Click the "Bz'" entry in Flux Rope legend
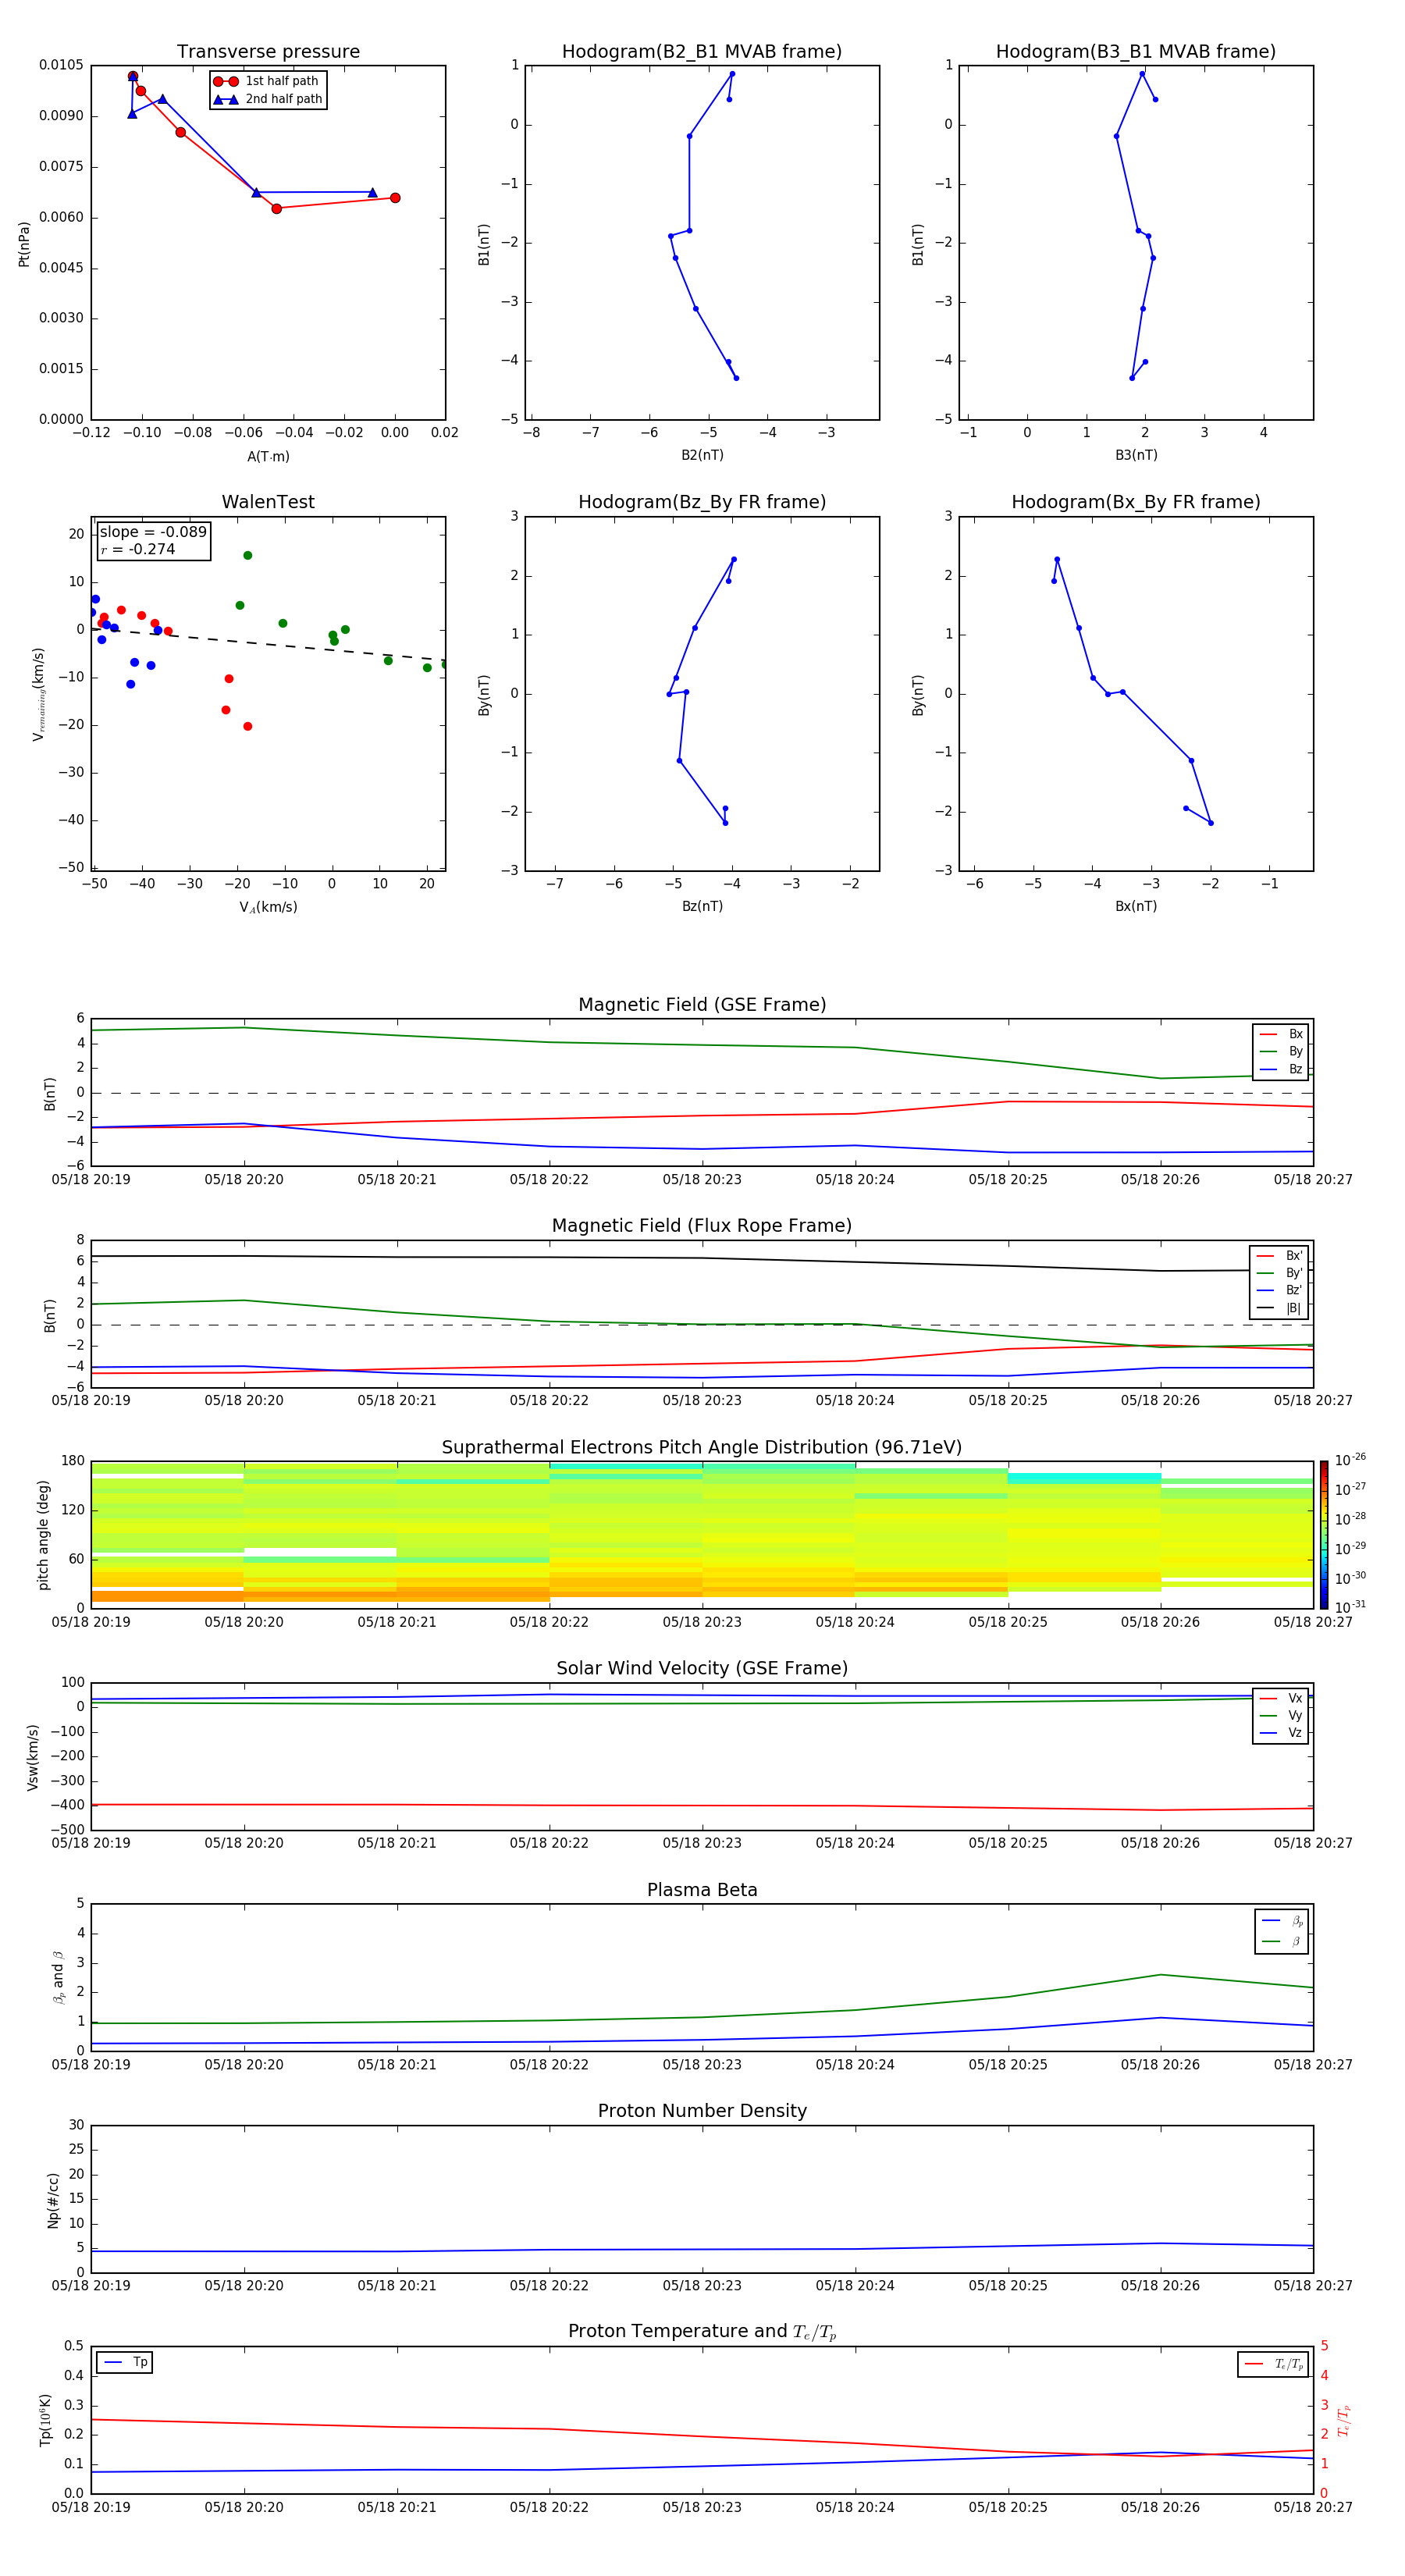Viewport: 1405px width, 2576px height. click(x=1279, y=1290)
